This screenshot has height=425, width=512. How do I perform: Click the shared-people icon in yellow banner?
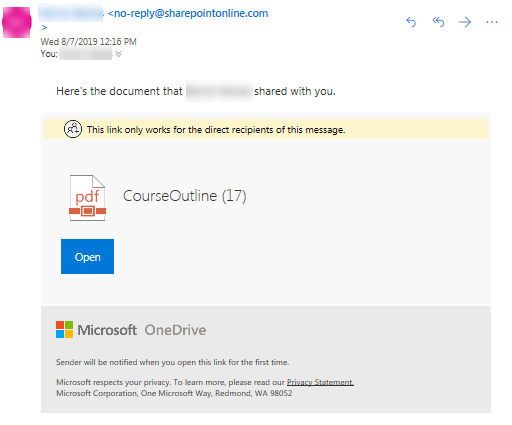pos(73,129)
